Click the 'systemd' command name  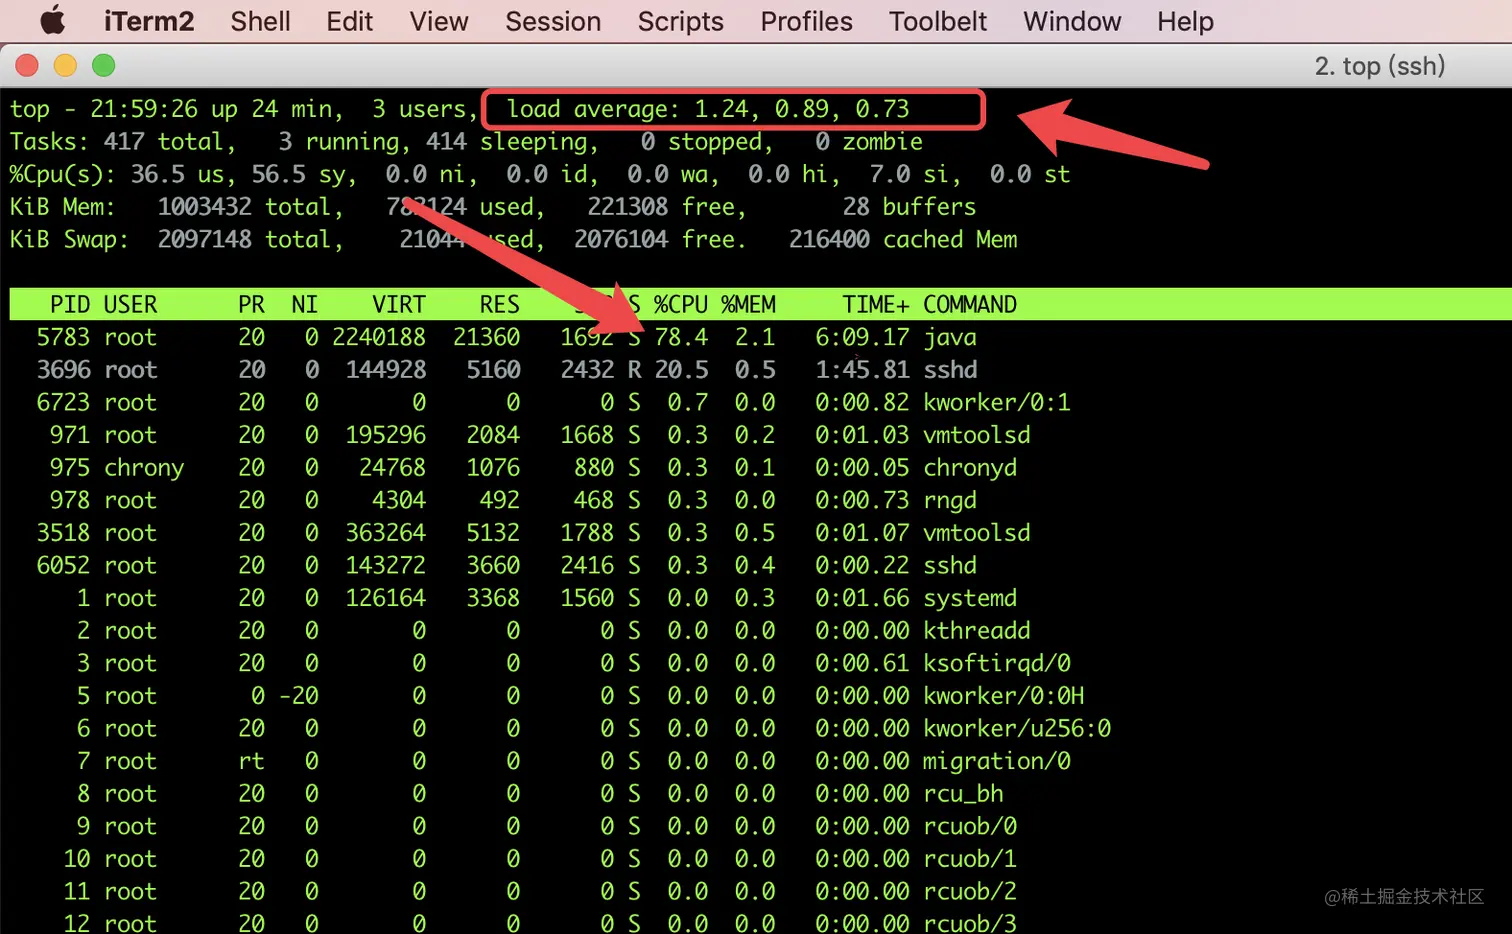(970, 598)
